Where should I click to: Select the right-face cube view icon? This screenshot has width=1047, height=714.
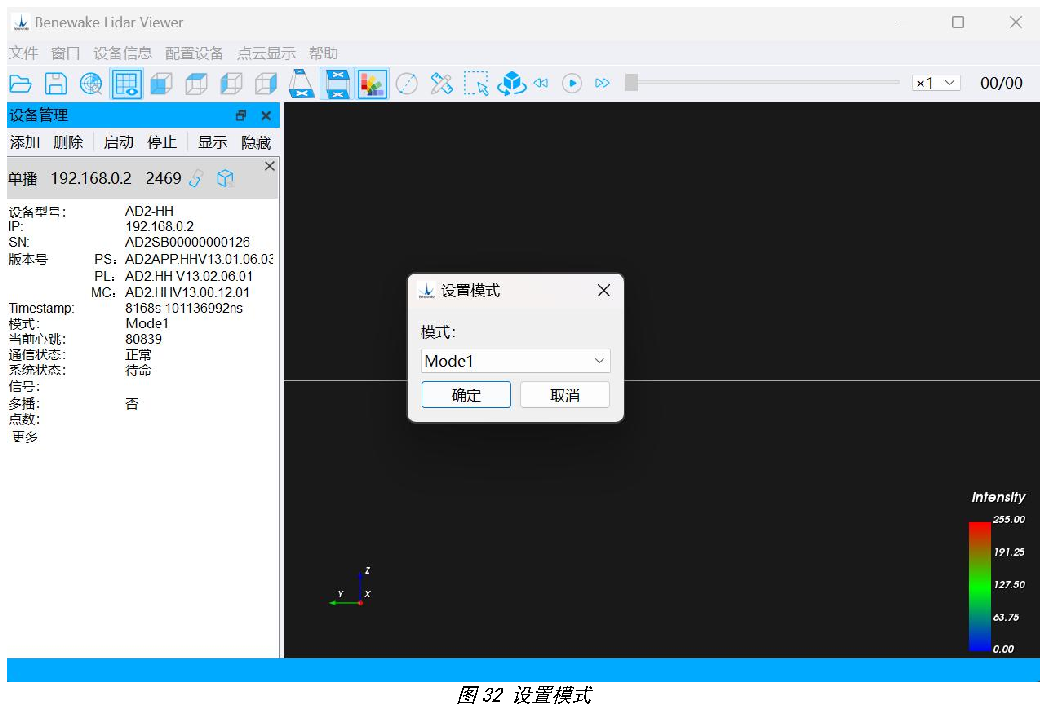266,83
